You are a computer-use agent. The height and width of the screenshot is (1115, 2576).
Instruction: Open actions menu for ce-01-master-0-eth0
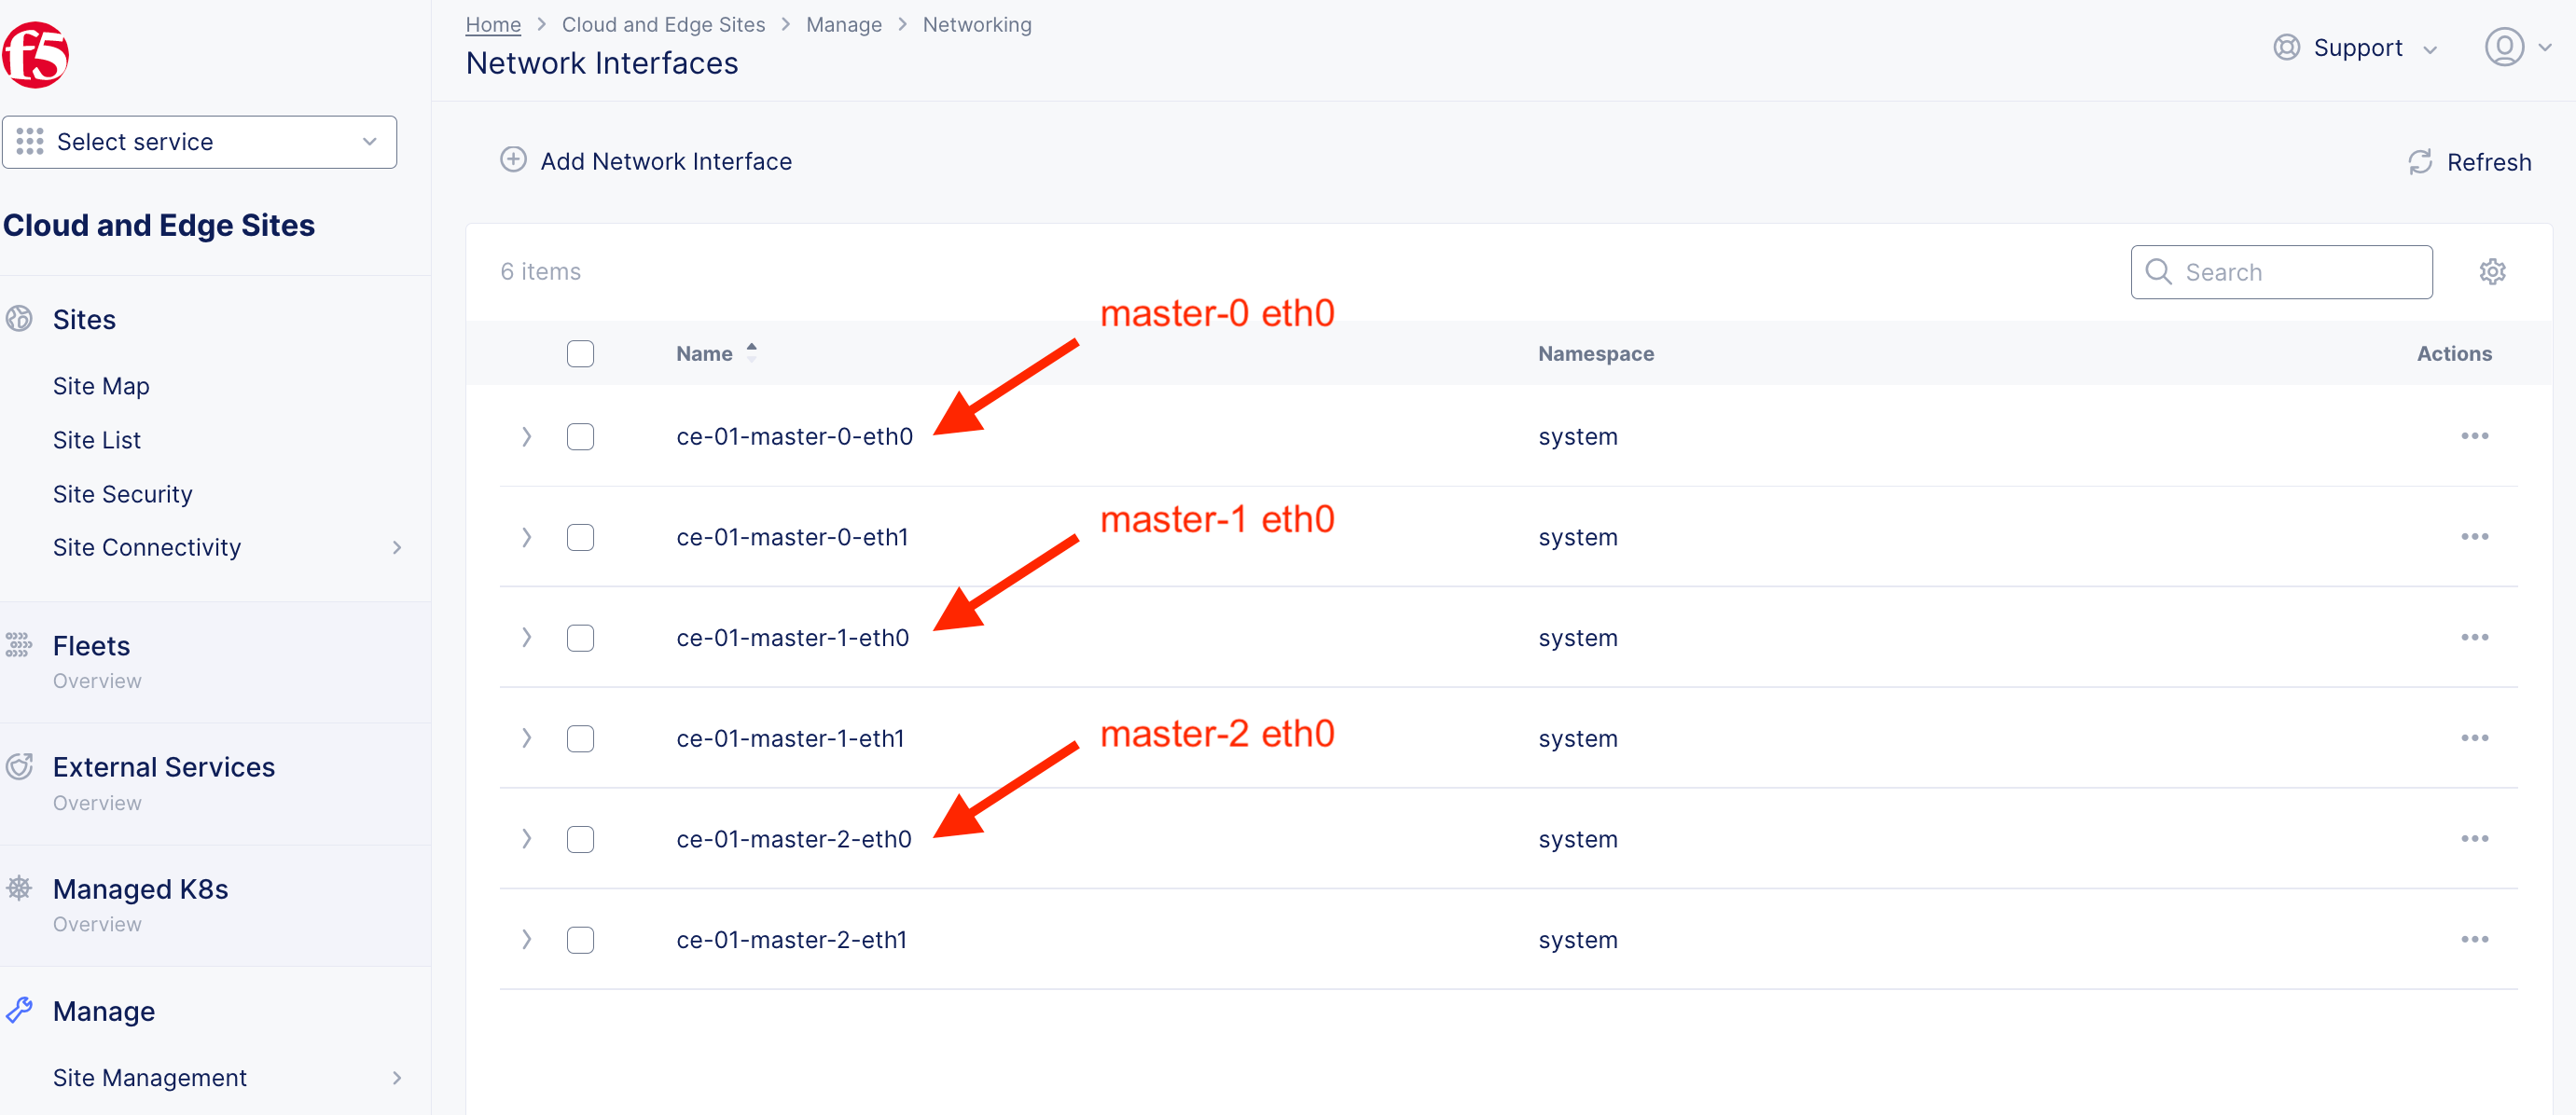point(2474,436)
